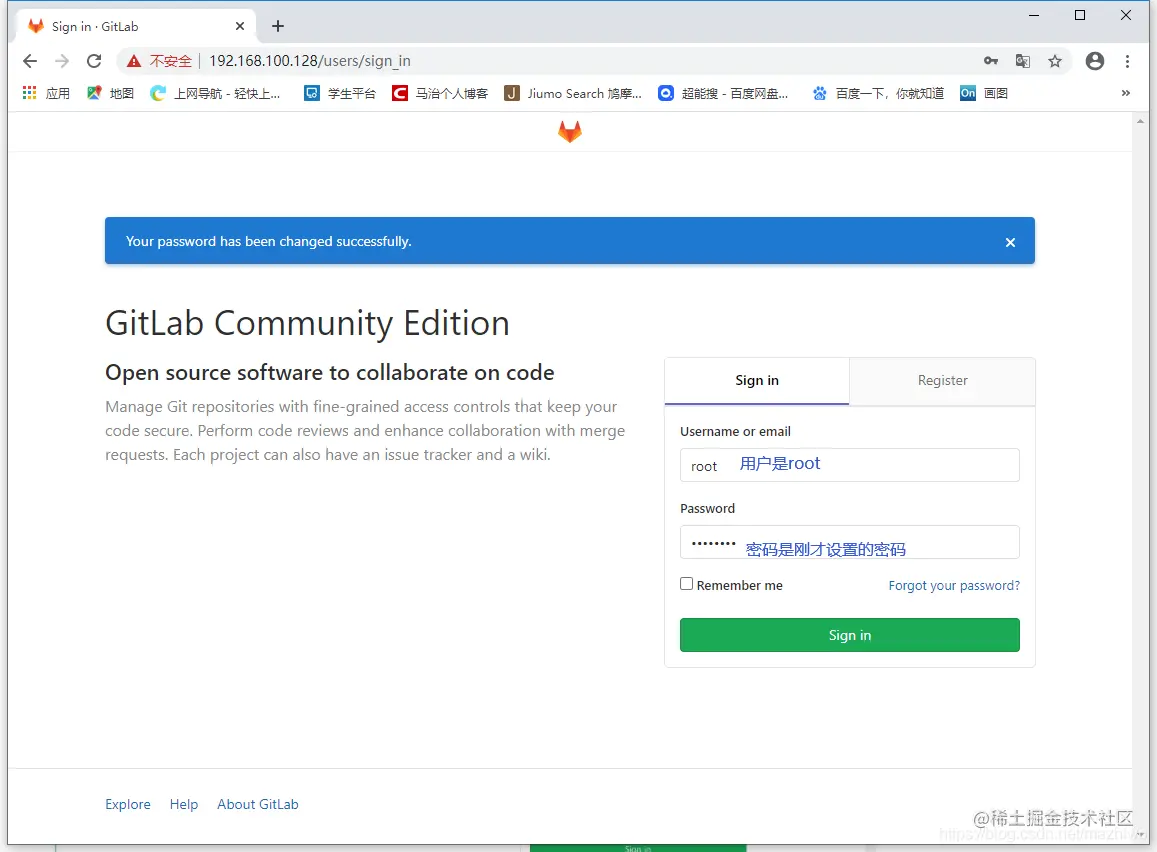Open the Forgot your password link

953,585
